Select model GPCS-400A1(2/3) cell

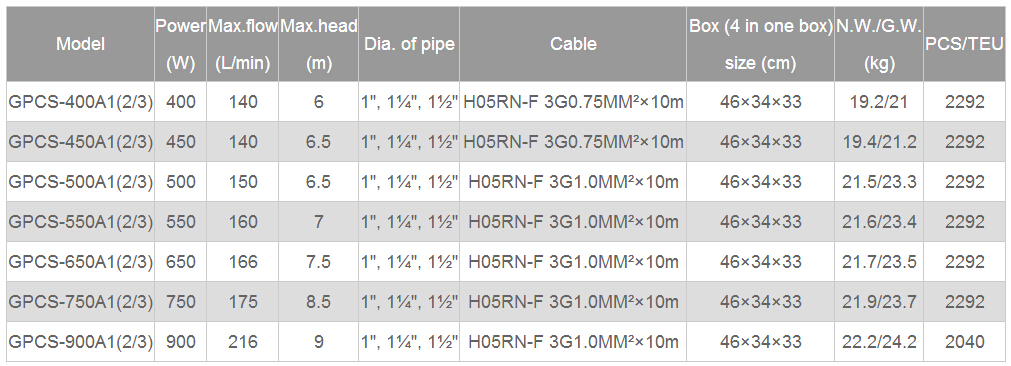pos(81,102)
